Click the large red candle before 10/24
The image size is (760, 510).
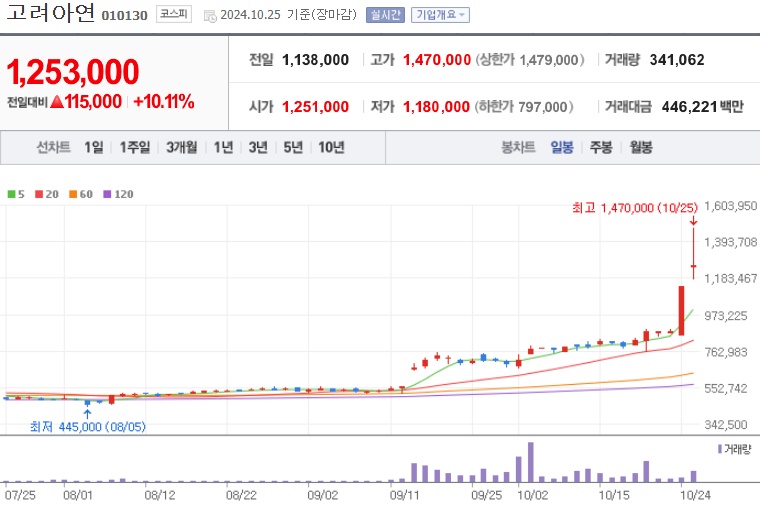pyautogui.click(x=681, y=311)
